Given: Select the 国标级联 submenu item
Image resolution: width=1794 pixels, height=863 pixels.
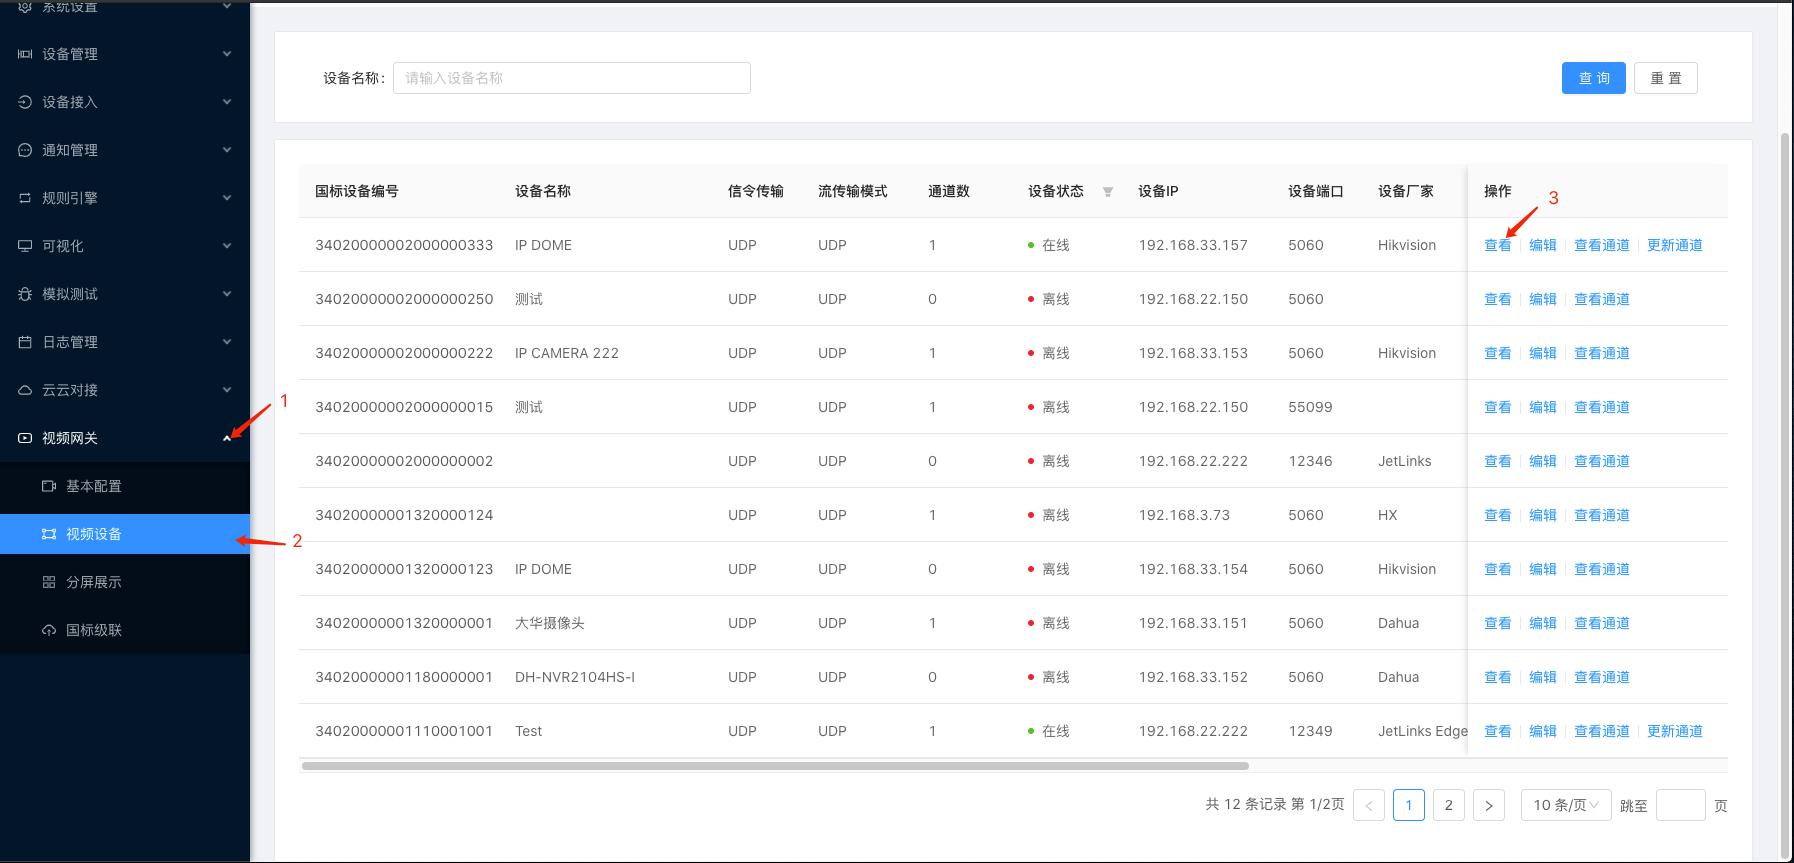Looking at the screenshot, I should point(94,630).
